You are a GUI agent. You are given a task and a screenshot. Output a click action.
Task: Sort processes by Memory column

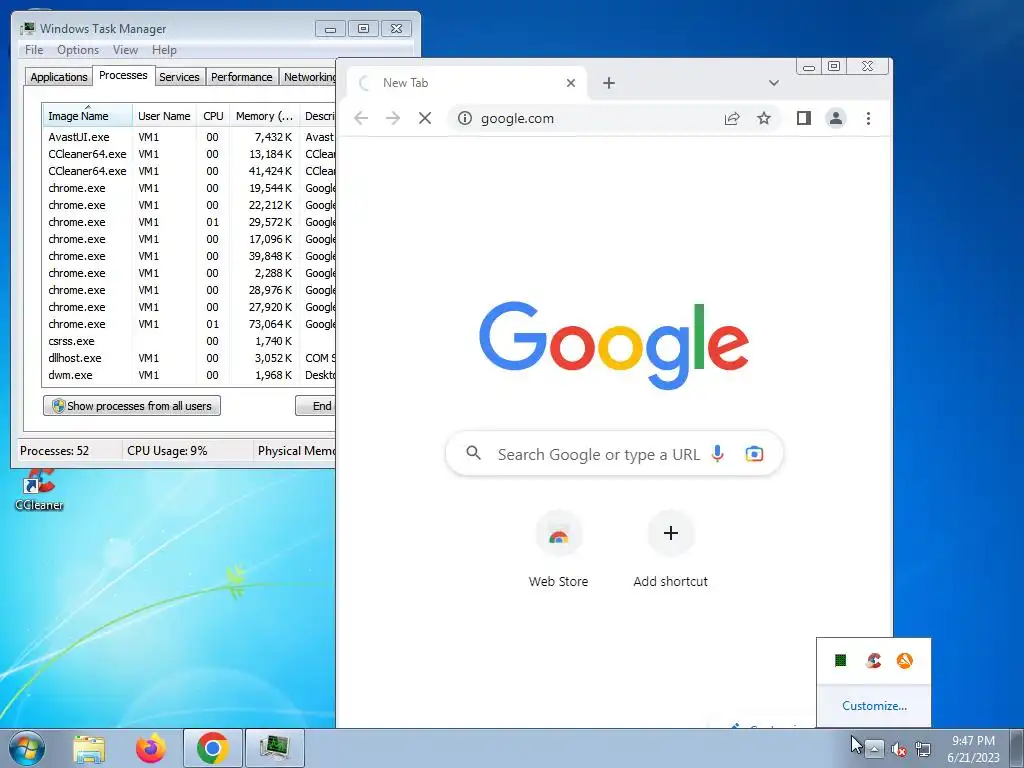point(264,116)
